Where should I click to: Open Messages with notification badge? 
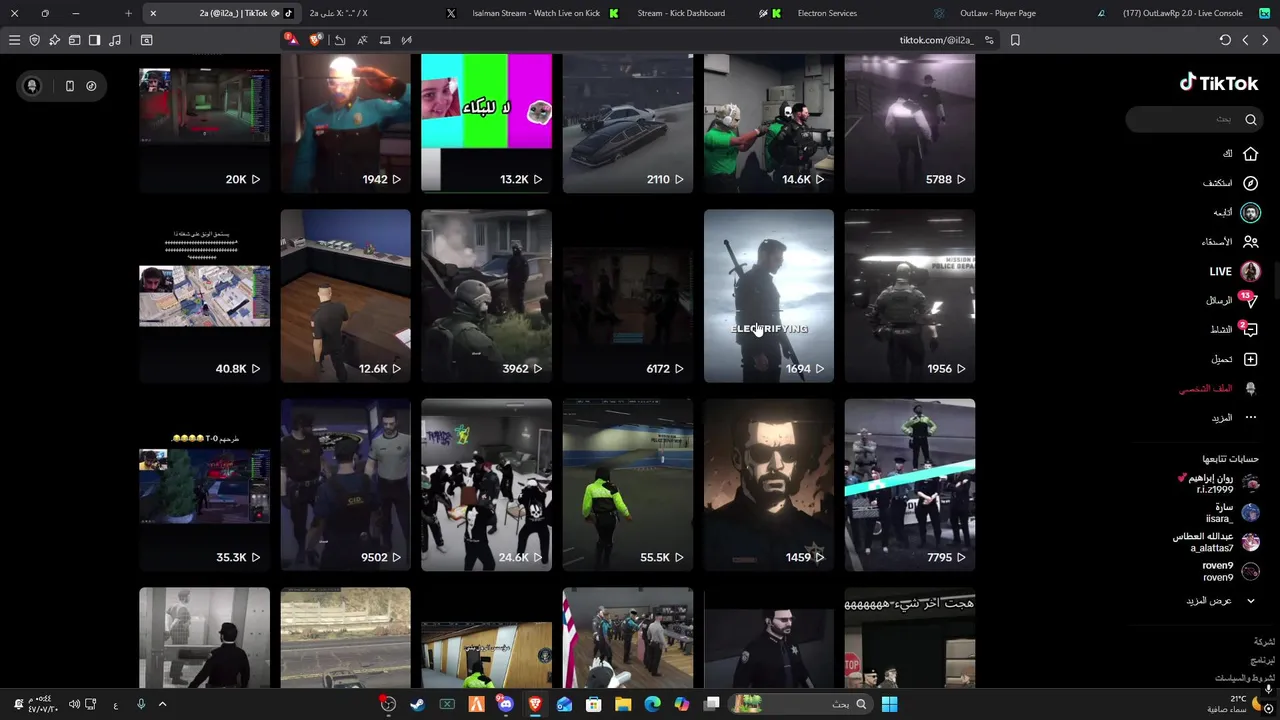(1234, 300)
